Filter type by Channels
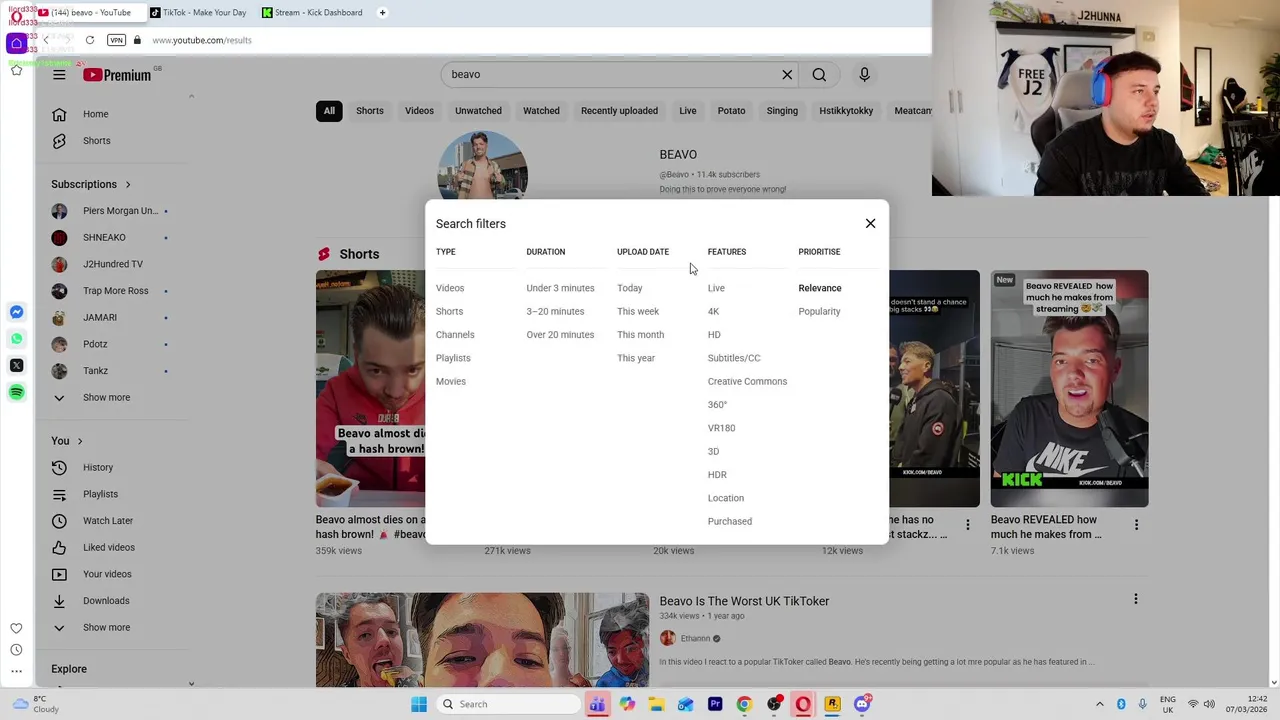Viewport: 1280px width, 720px height. (x=455, y=335)
